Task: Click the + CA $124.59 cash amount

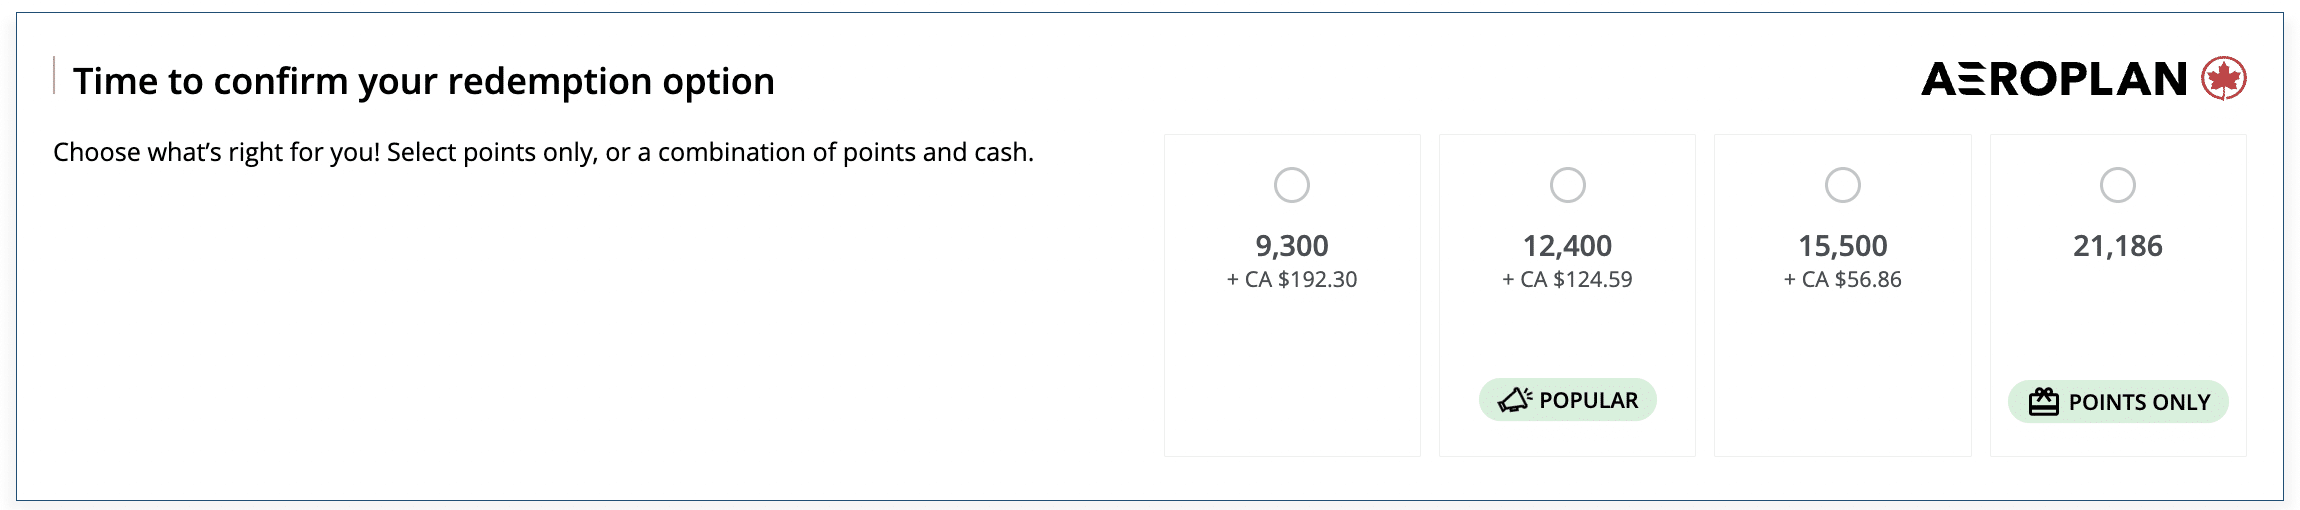Action: click(x=1567, y=280)
